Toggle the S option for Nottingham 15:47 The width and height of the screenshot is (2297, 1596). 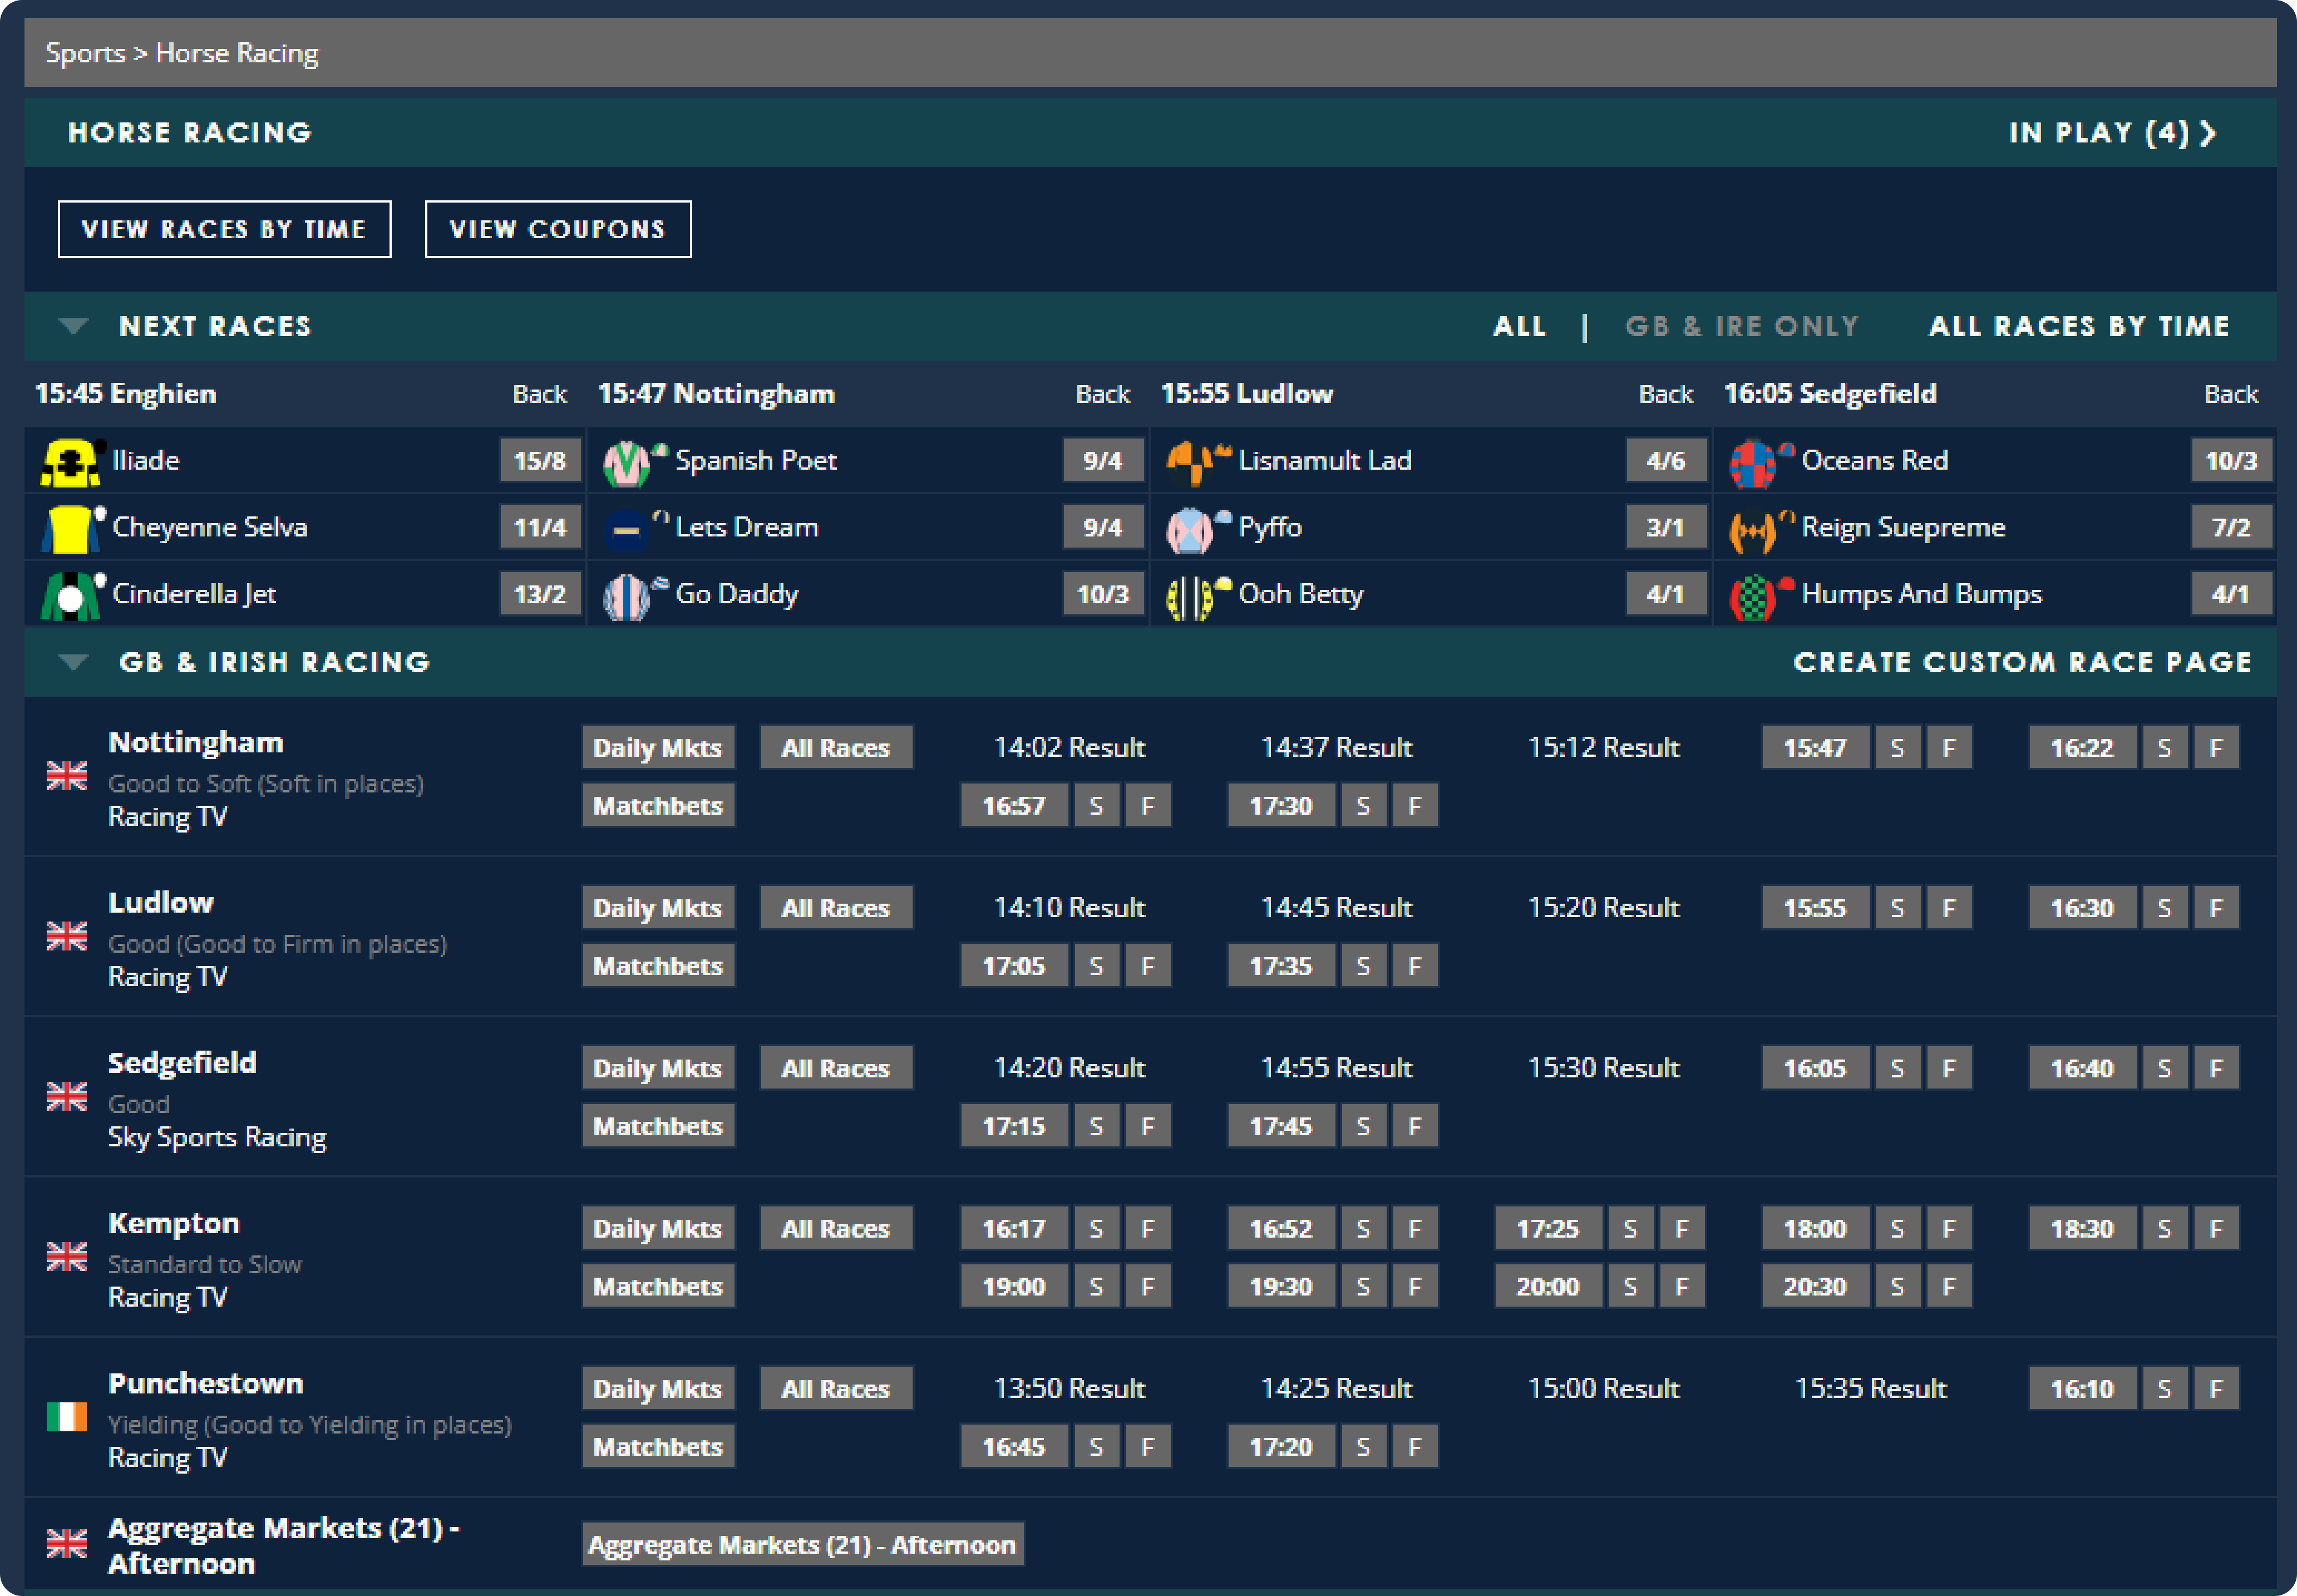(x=1897, y=747)
